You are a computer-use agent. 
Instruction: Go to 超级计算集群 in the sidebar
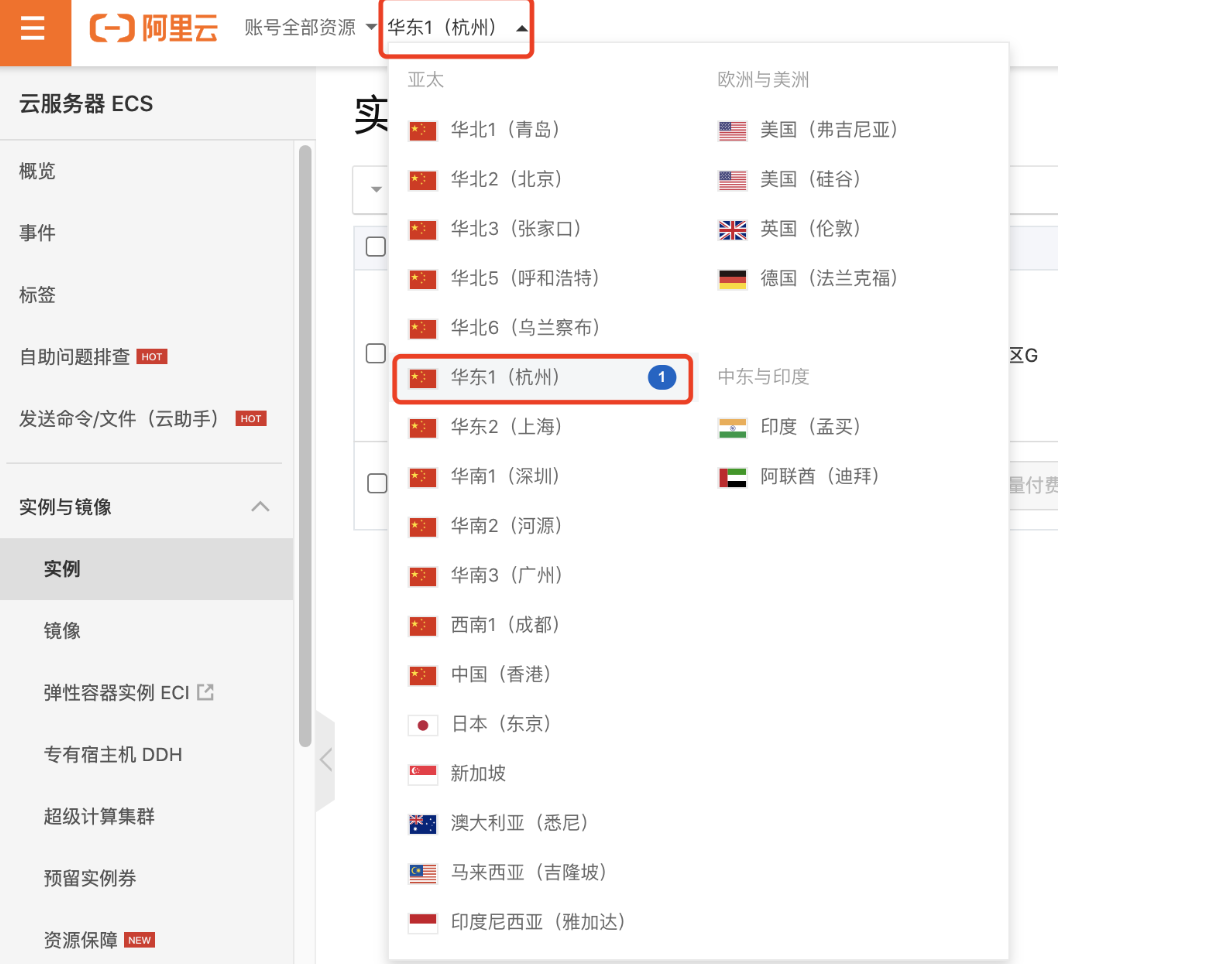click(x=99, y=816)
